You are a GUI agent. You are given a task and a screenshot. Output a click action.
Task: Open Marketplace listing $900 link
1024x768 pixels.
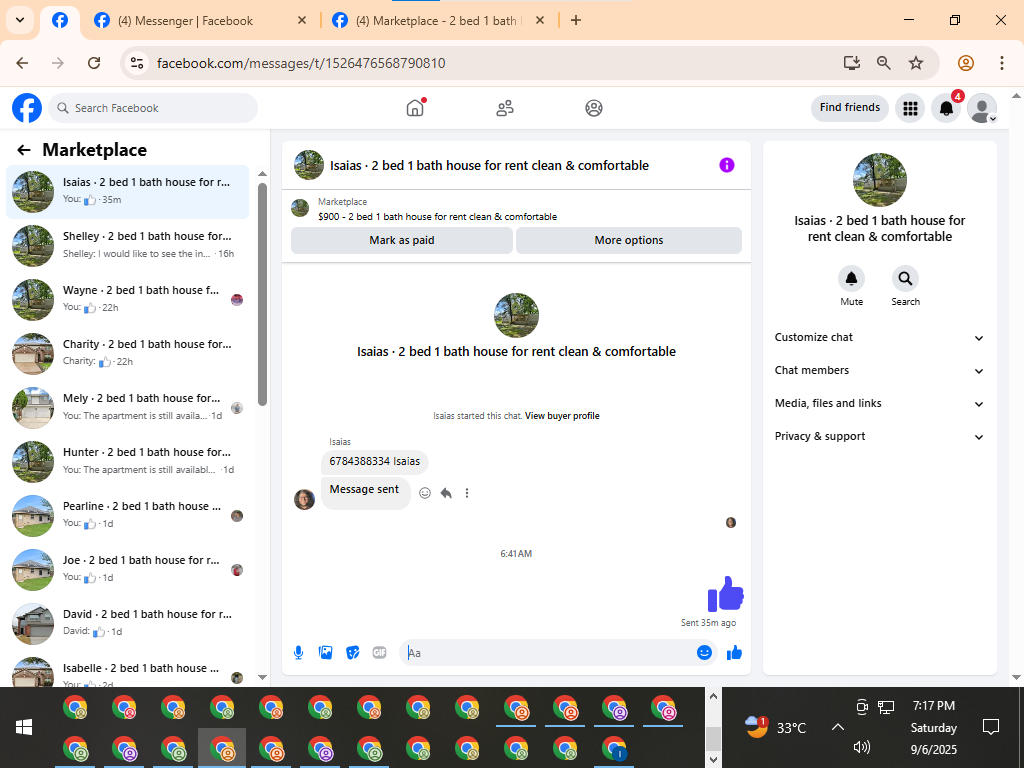[x=438, y=217]
